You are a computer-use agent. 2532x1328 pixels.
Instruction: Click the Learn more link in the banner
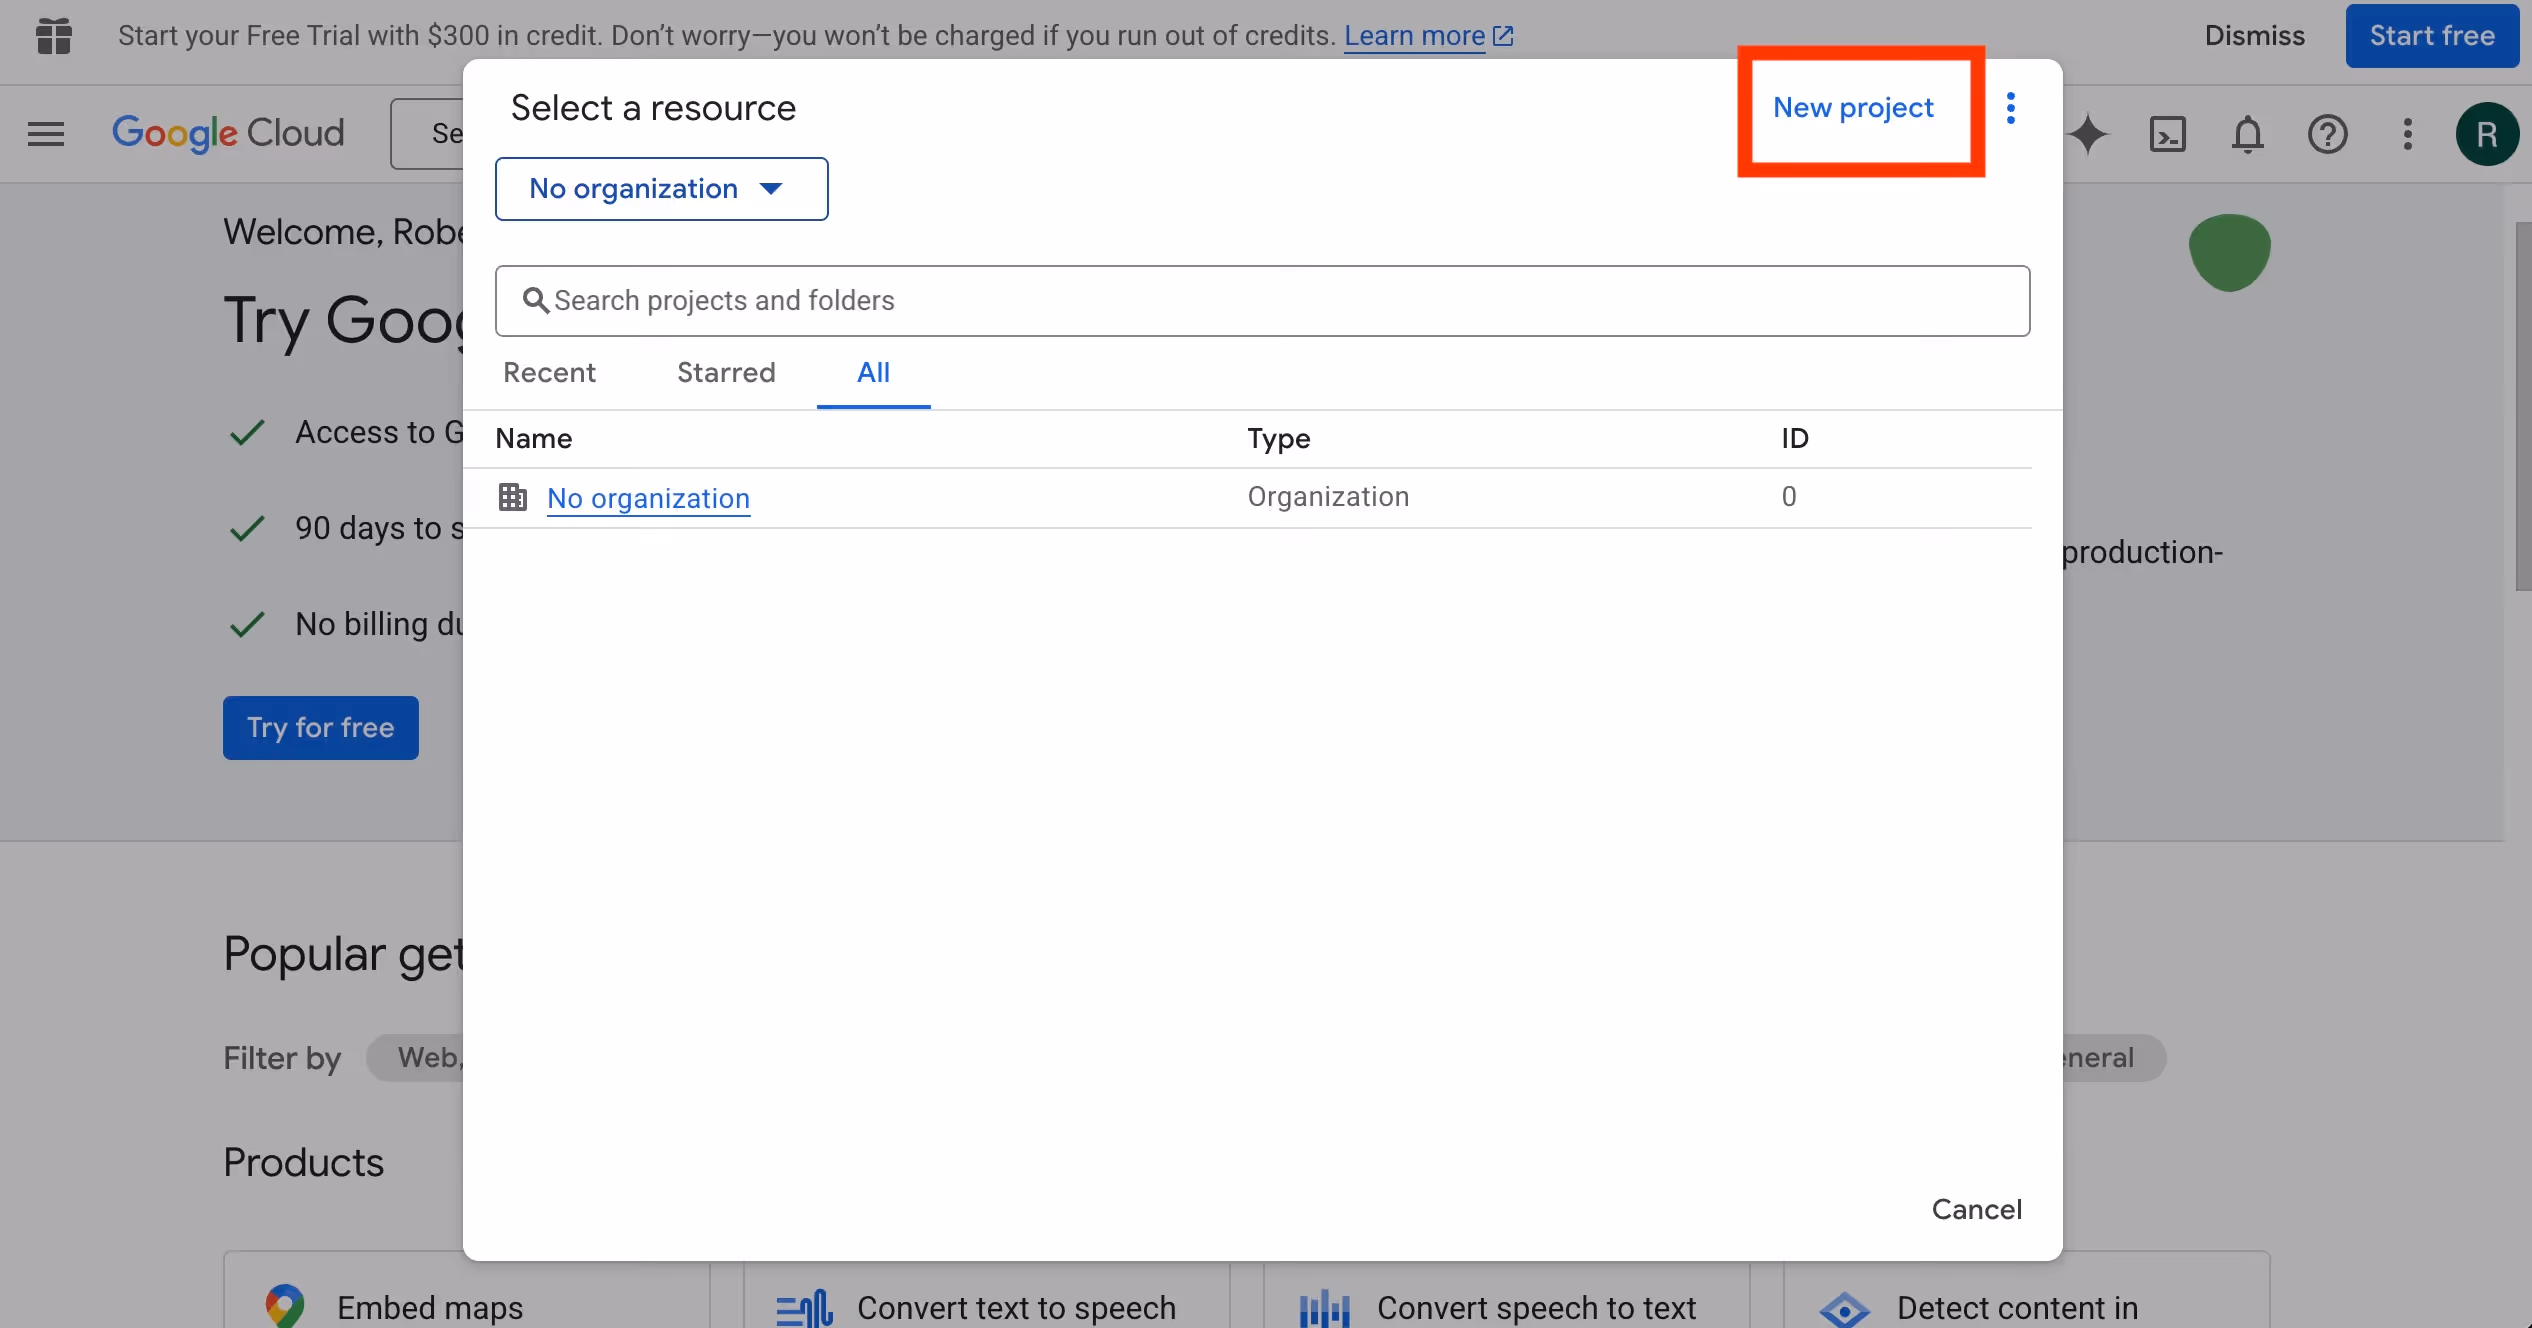[x=1414, y=36]
